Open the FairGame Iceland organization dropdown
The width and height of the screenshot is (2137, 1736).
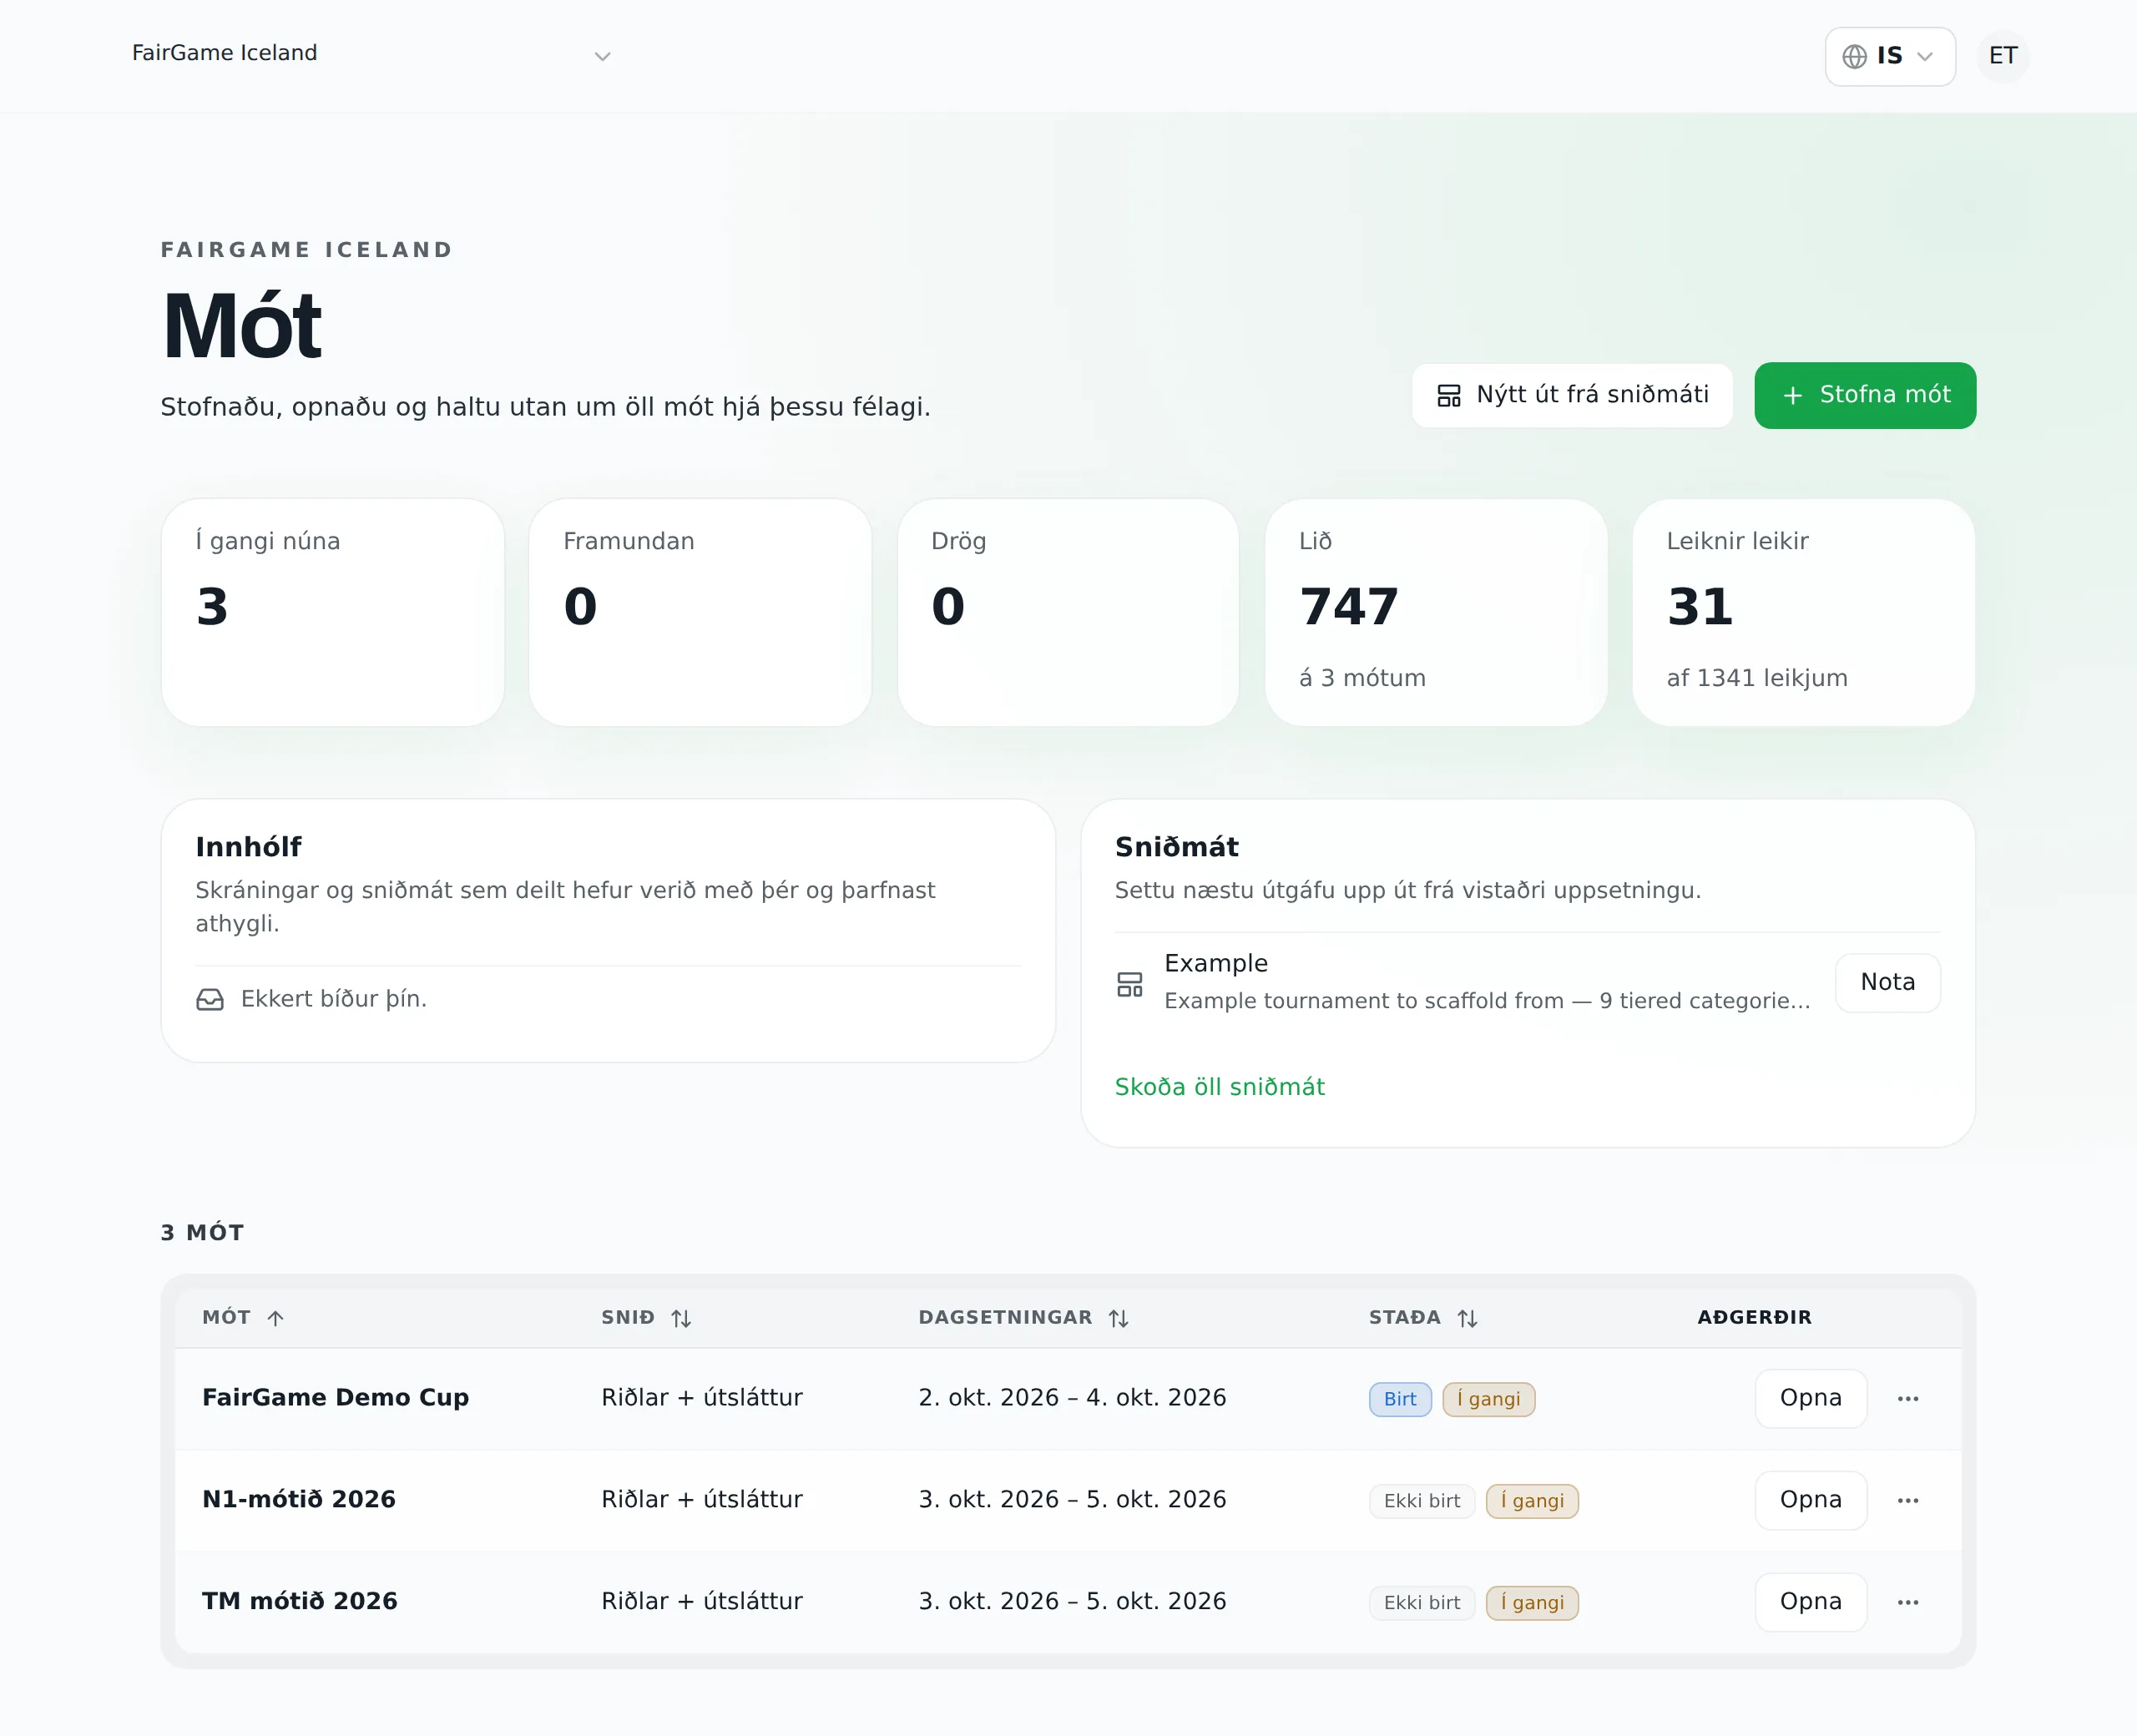coord(371,54)
